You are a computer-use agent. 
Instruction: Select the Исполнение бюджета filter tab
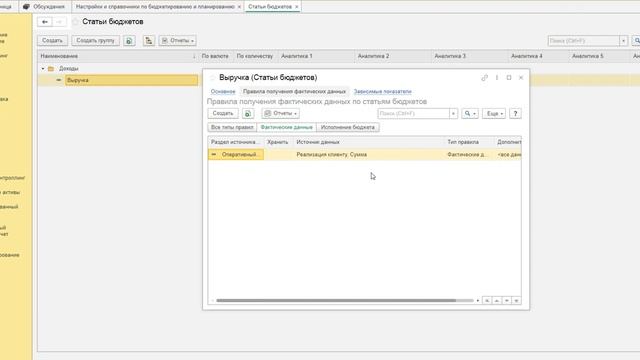[348, 127]
